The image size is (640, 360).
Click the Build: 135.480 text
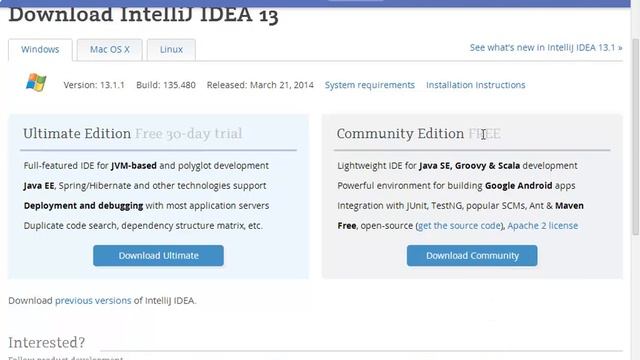[166, 85]
